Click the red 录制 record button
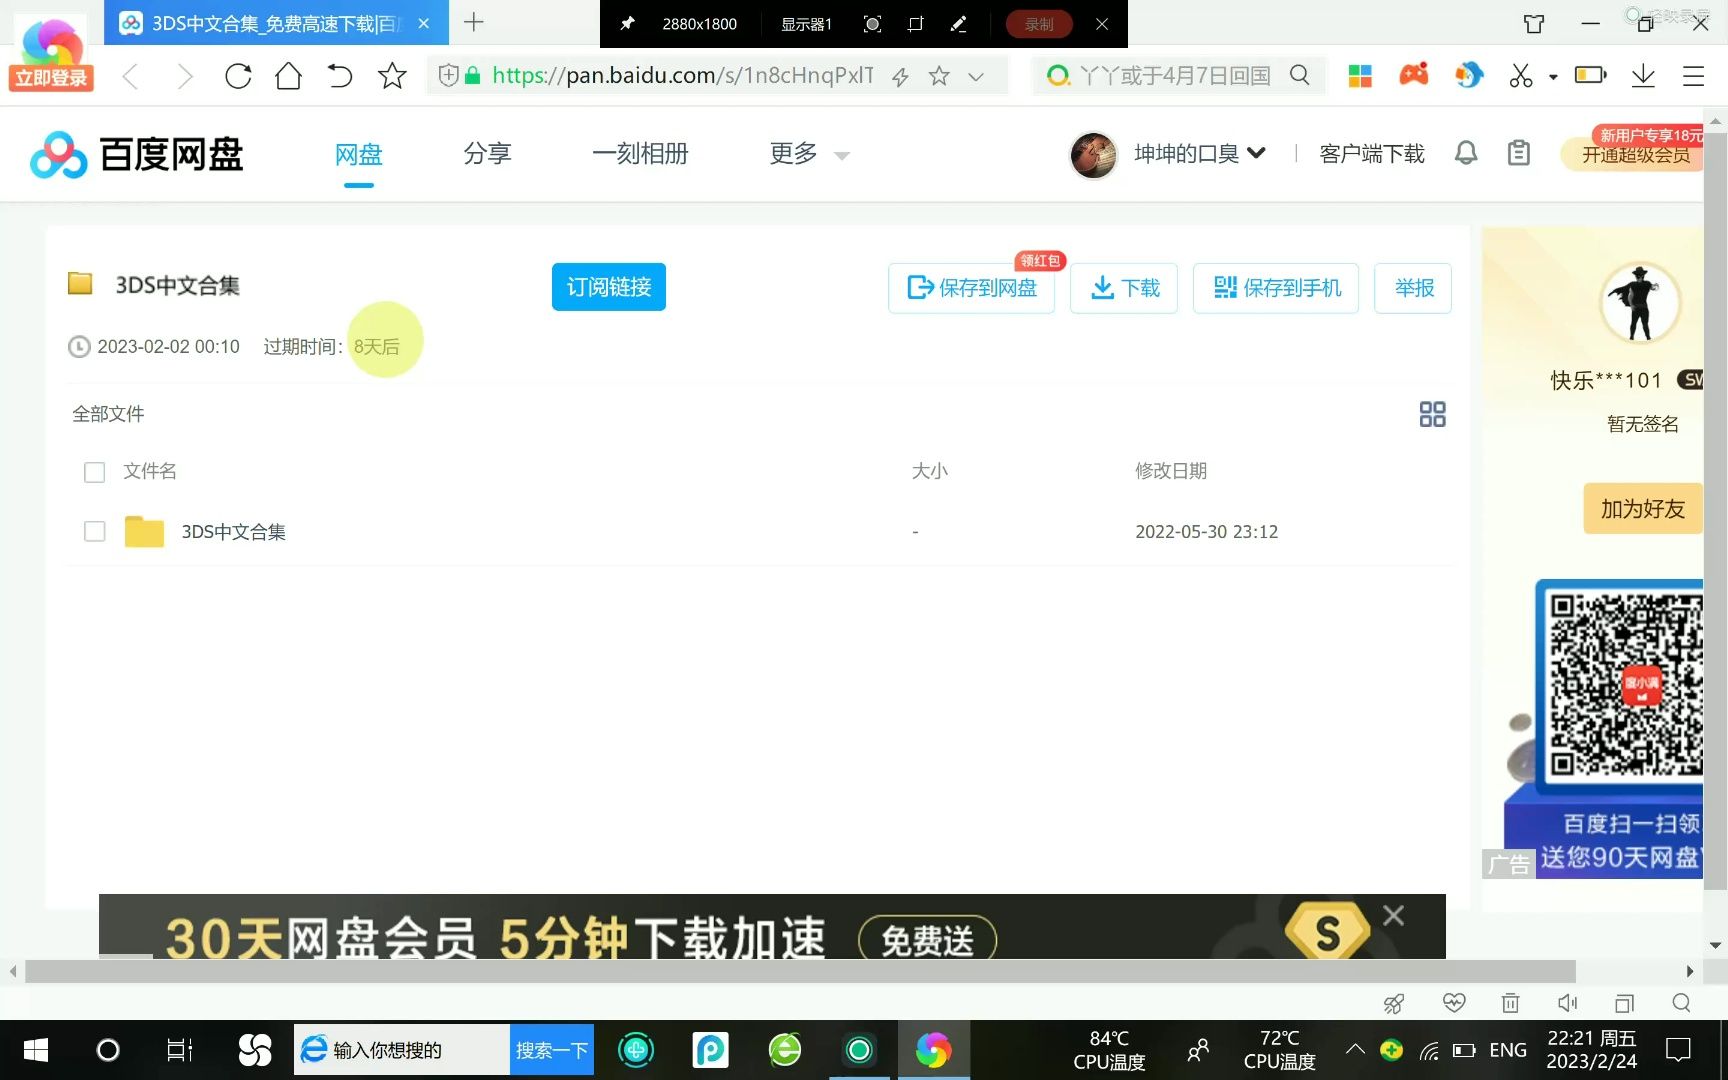 coord(1039,24)
